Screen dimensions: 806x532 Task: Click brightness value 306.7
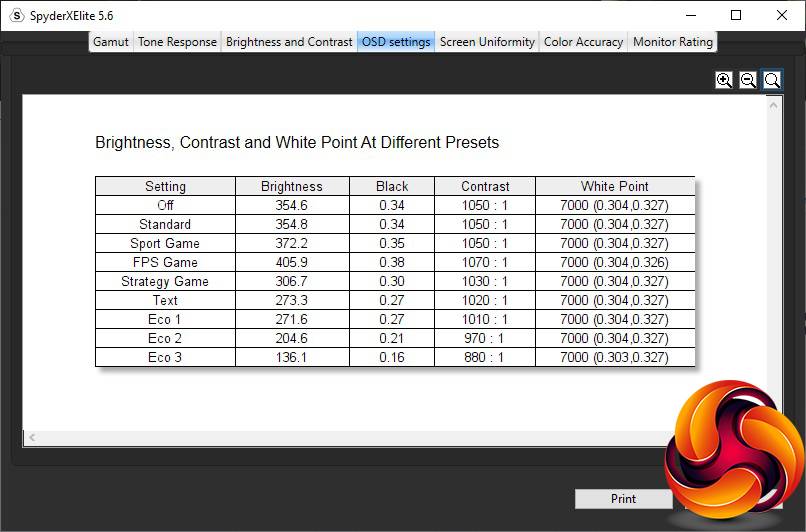pyautogui.click(x=292, y=281)
